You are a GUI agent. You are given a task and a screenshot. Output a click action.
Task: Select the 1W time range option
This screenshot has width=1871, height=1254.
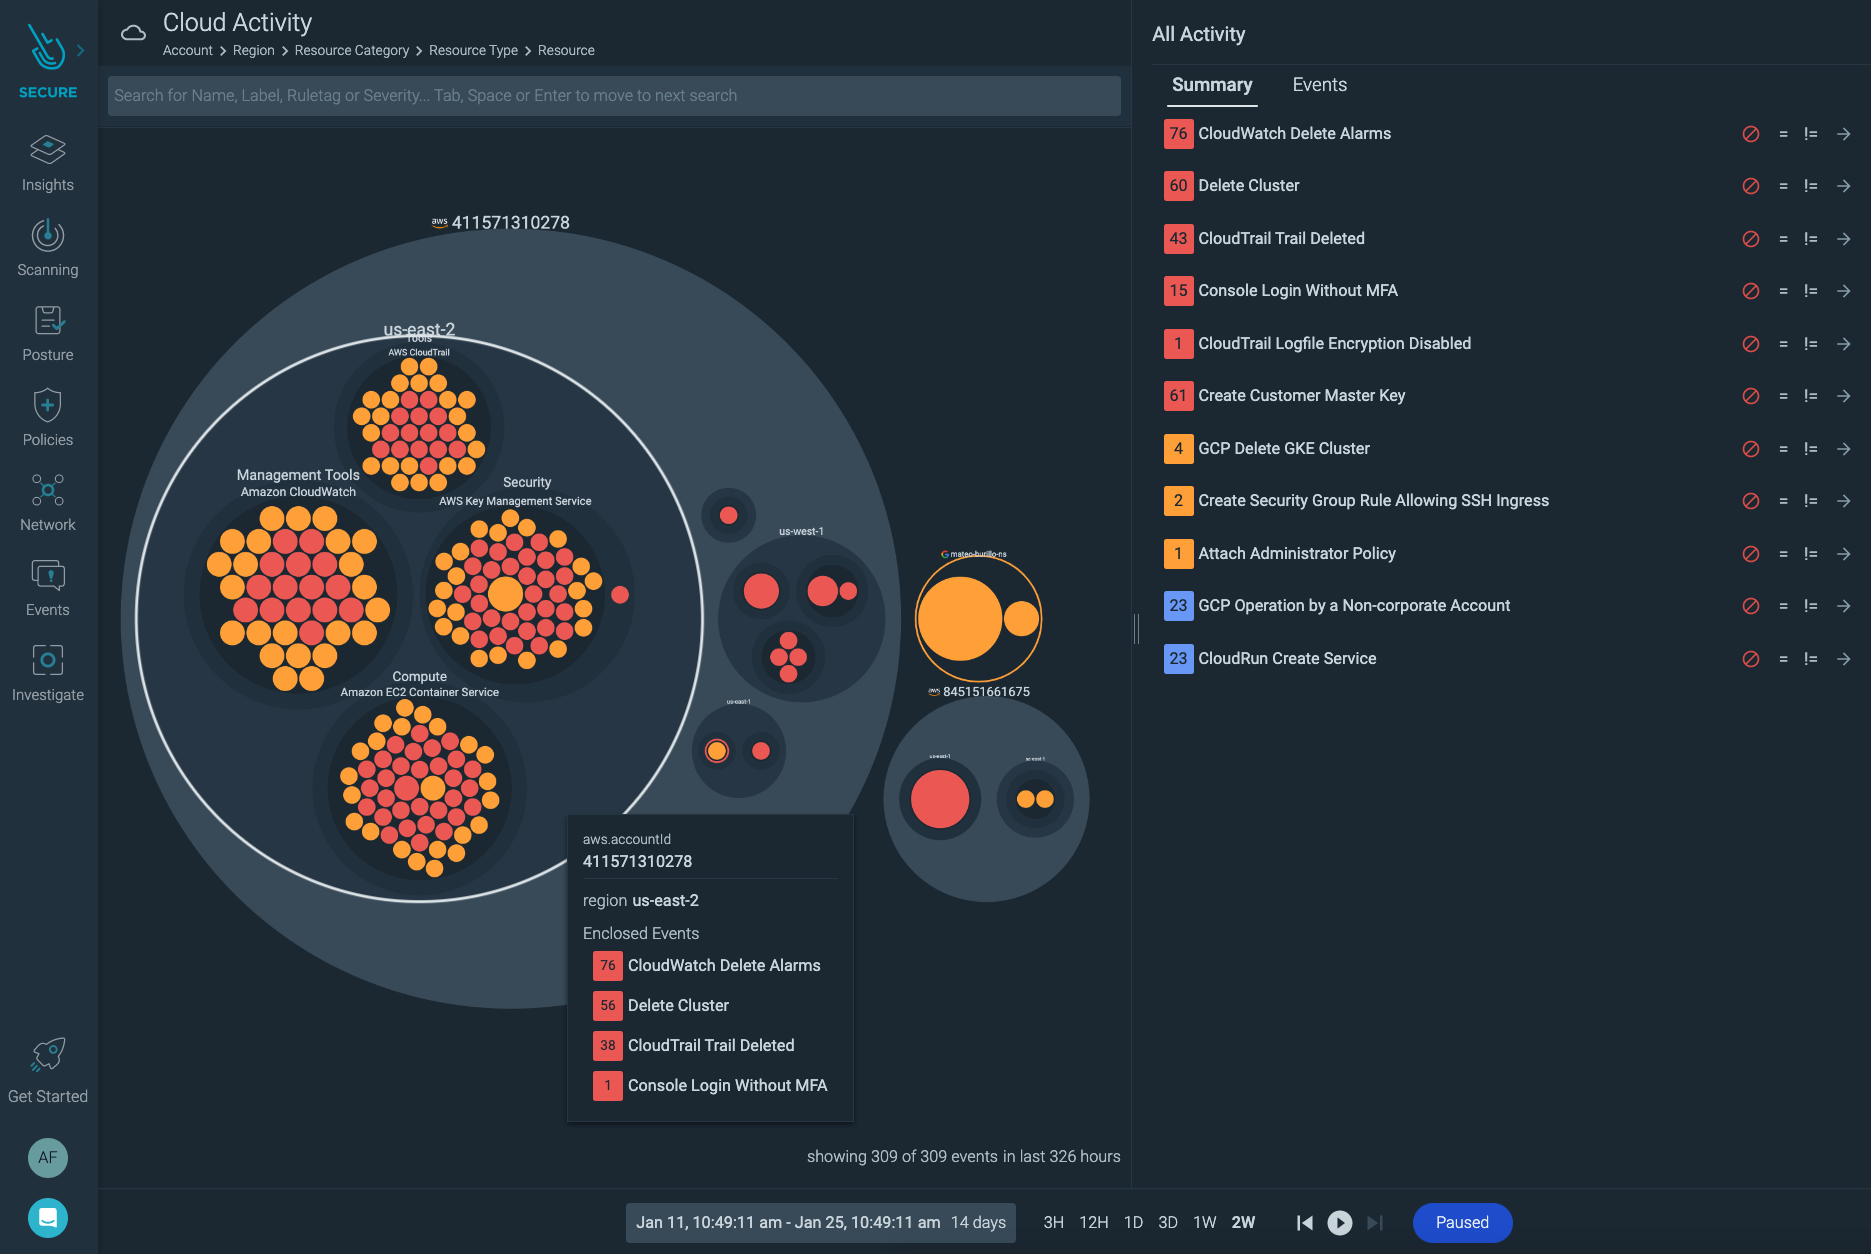[x=1205, y=1222]
